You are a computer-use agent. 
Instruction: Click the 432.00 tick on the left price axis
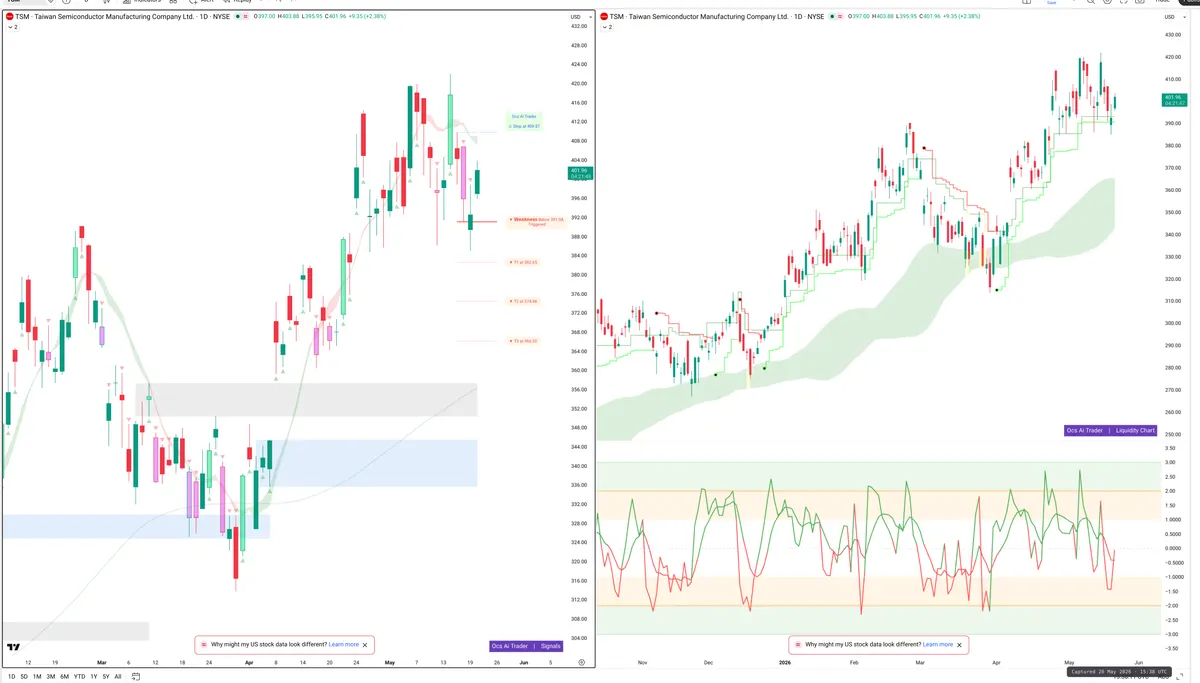(578, 27)
